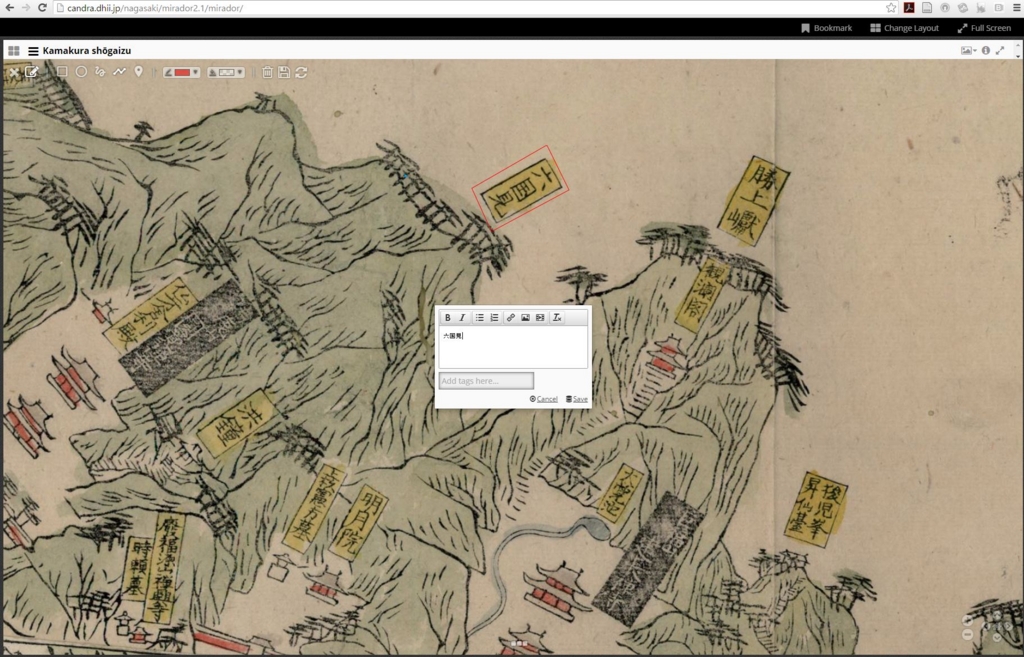Screen dimensions: 1024x657
Task: Clear formatting in the annotation editor
Action: click(x=556, y=317)
